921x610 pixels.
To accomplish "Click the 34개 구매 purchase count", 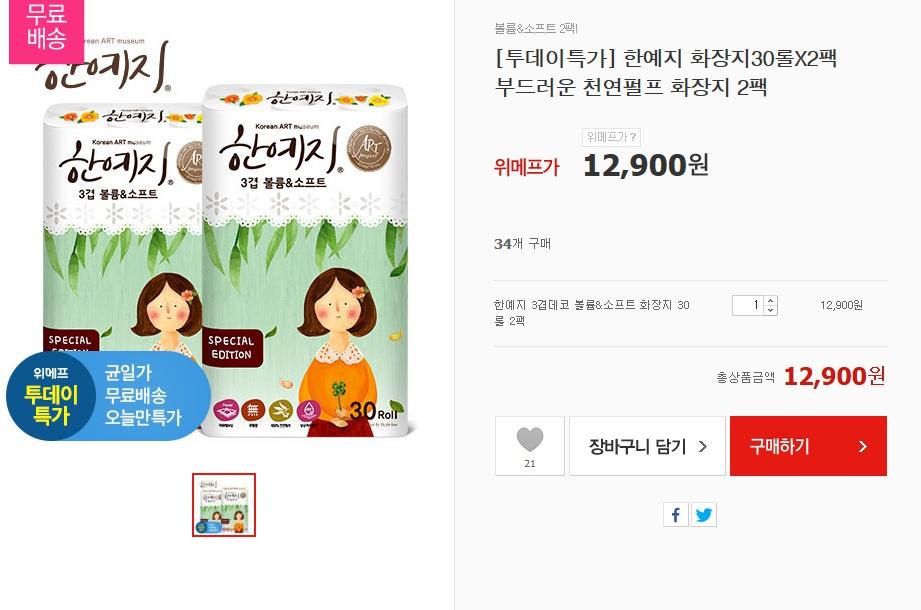I will 523,244.
